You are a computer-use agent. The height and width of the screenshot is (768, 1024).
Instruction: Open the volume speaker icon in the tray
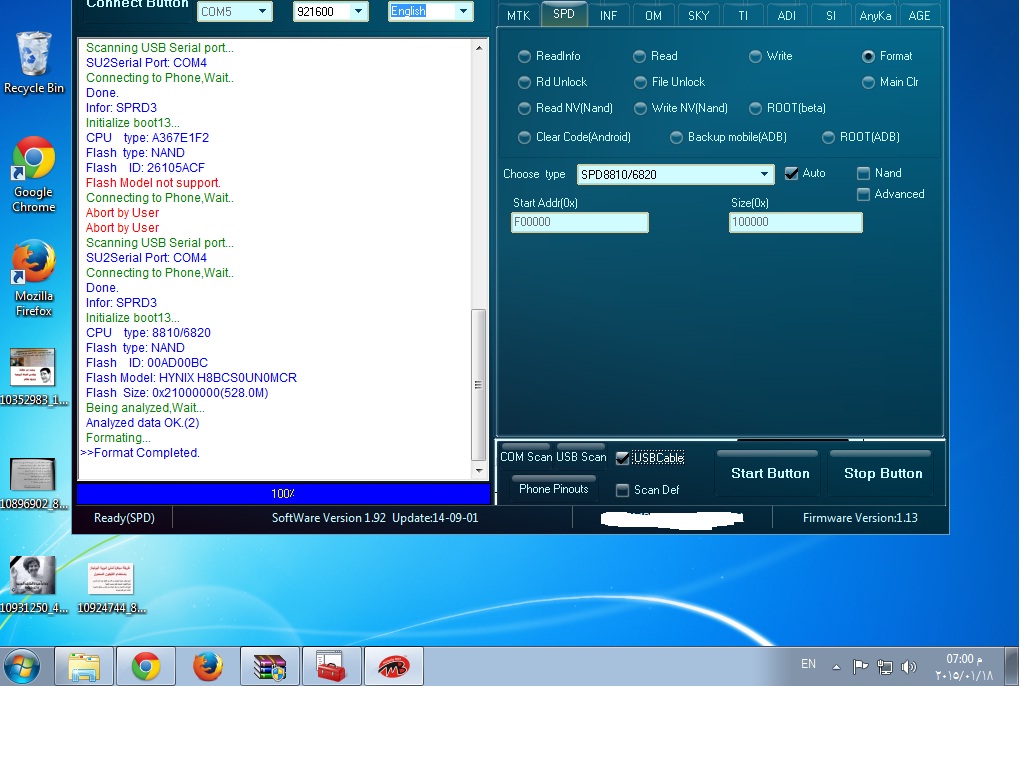[908, 667]
